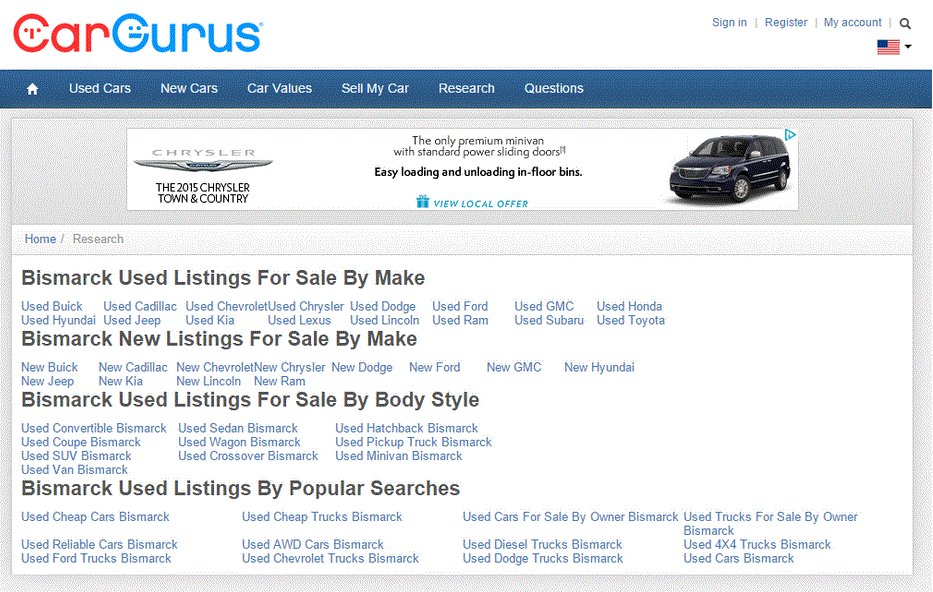Viewport: 933px width, 592px height.
Task: Click the New Hyundai link
Action: [599, 368]
